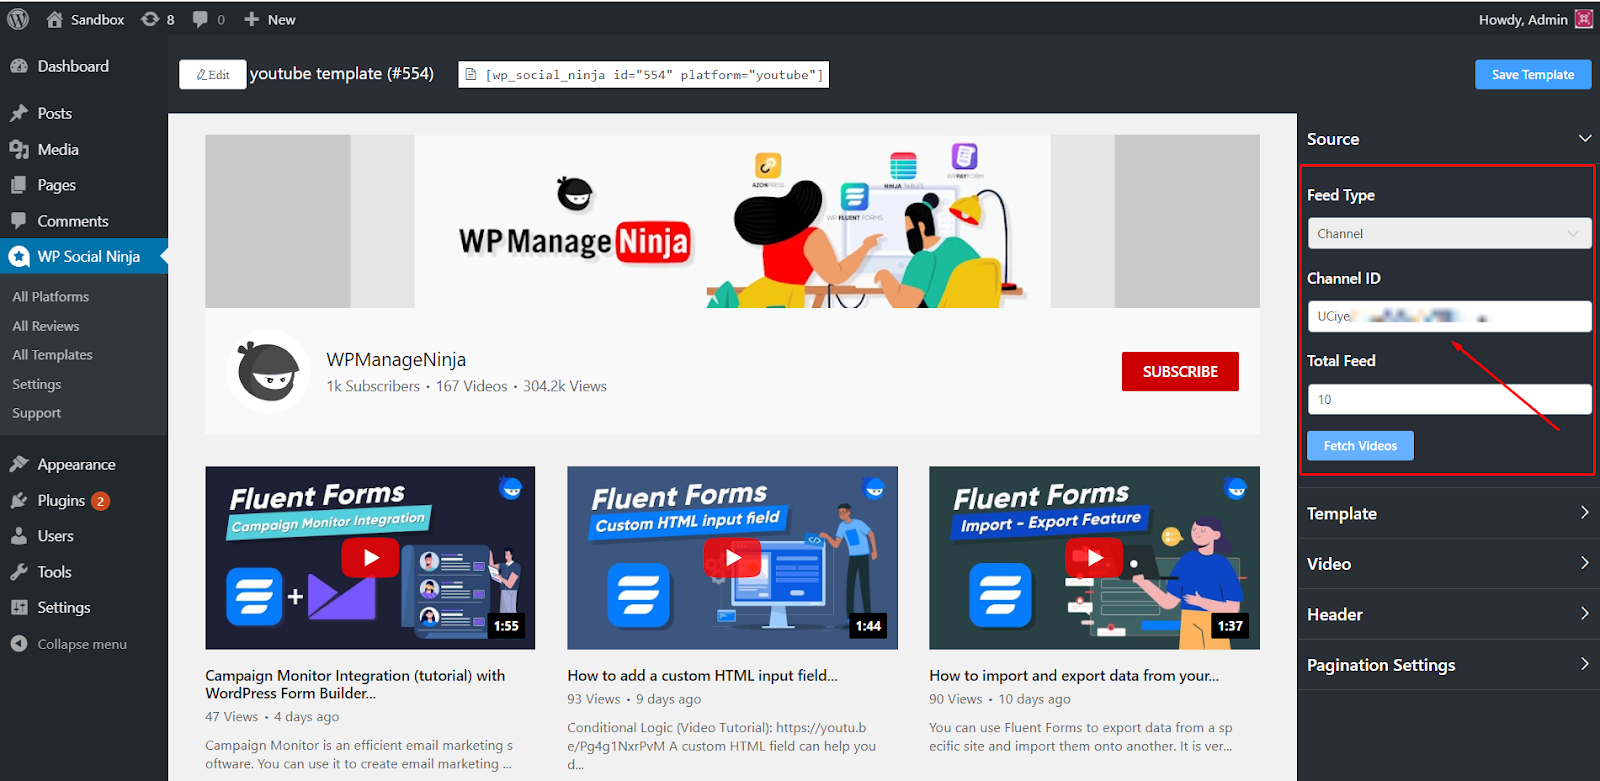Open the comments bubble icon in admin bar
Screen dimensions: 1600x781
point(200,19)
